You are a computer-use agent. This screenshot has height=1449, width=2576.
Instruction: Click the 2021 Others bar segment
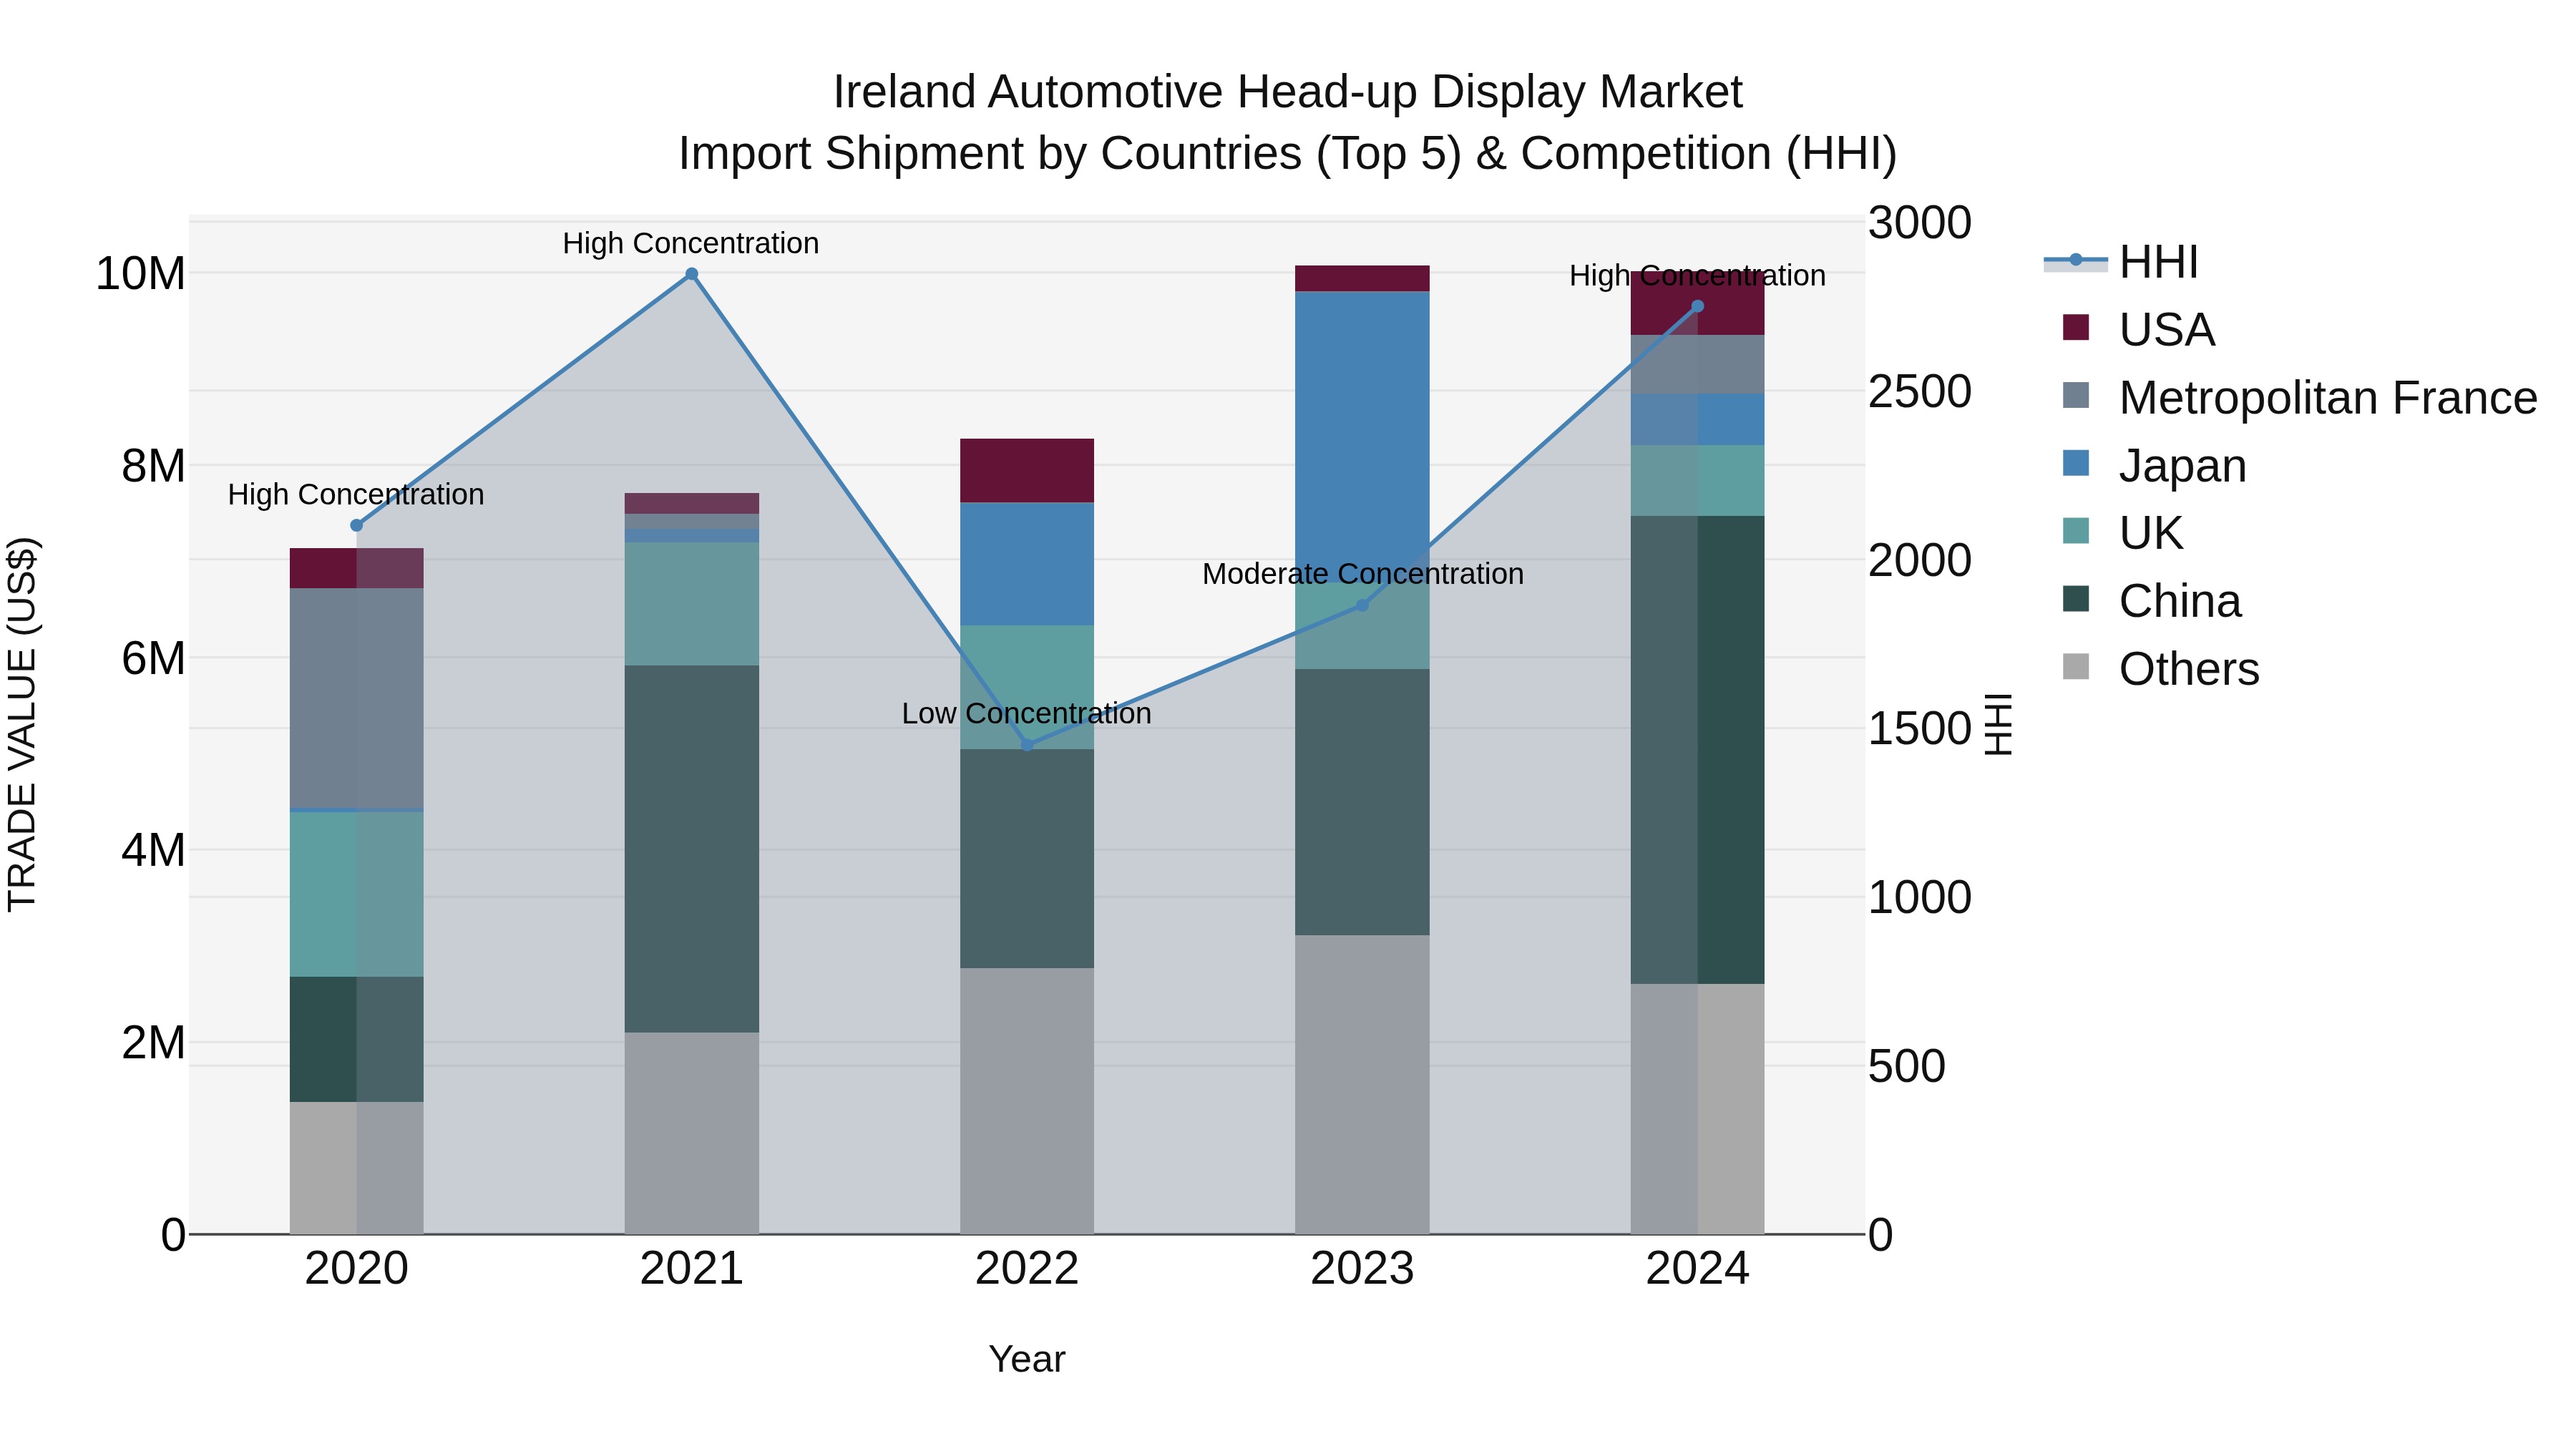[692, 1133]
